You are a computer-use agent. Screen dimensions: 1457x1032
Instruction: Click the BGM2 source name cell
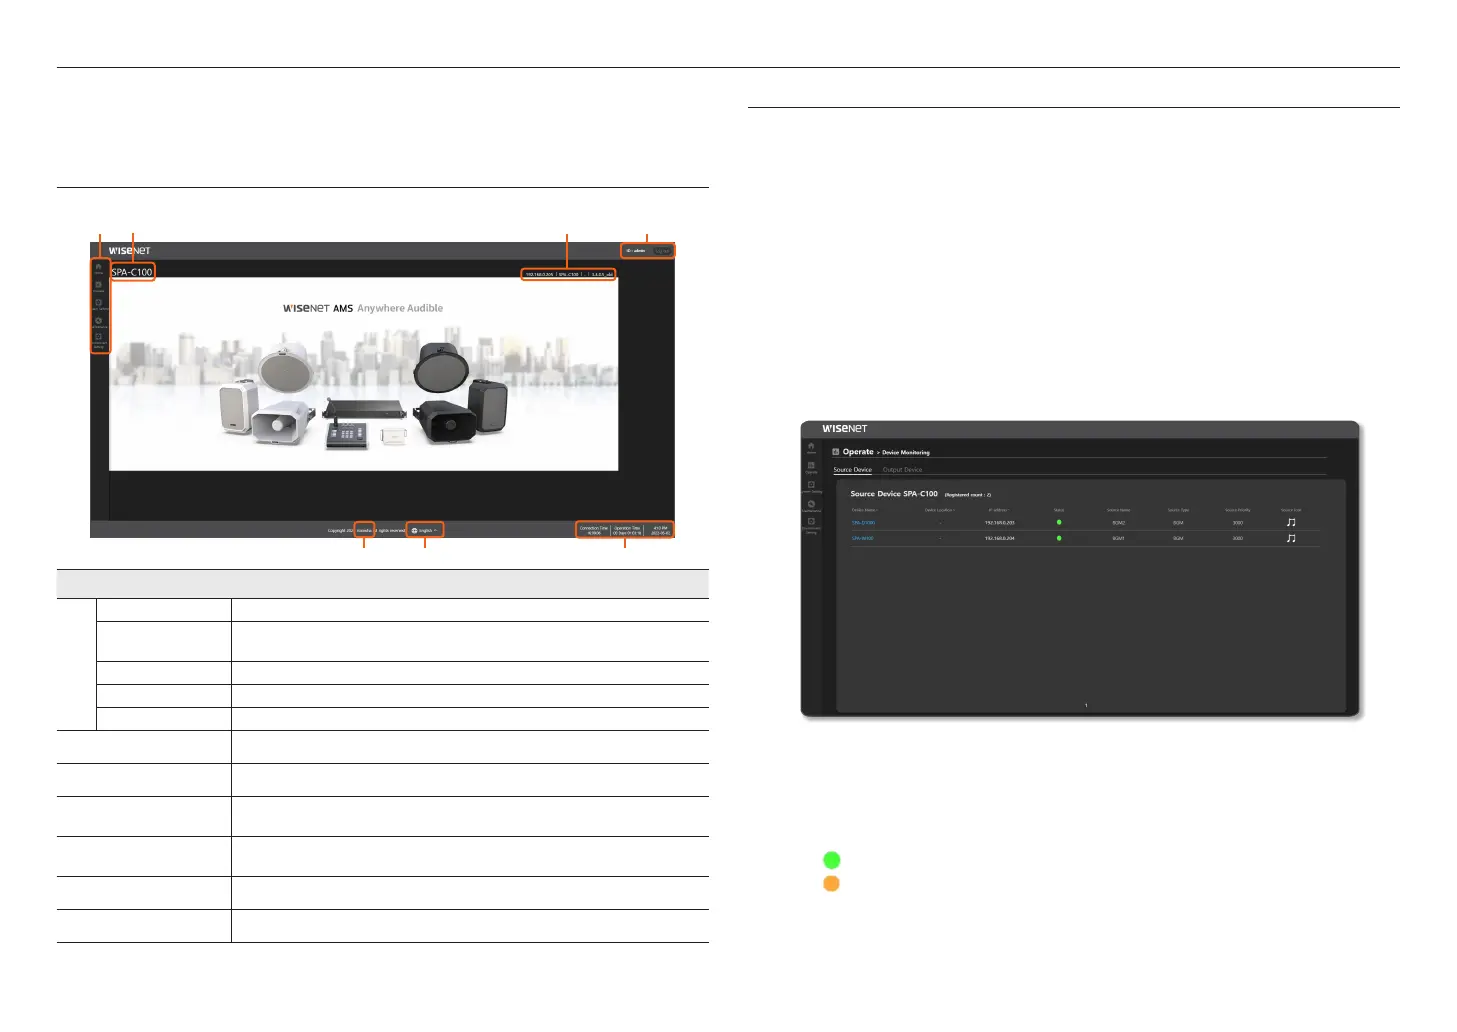1119,522
